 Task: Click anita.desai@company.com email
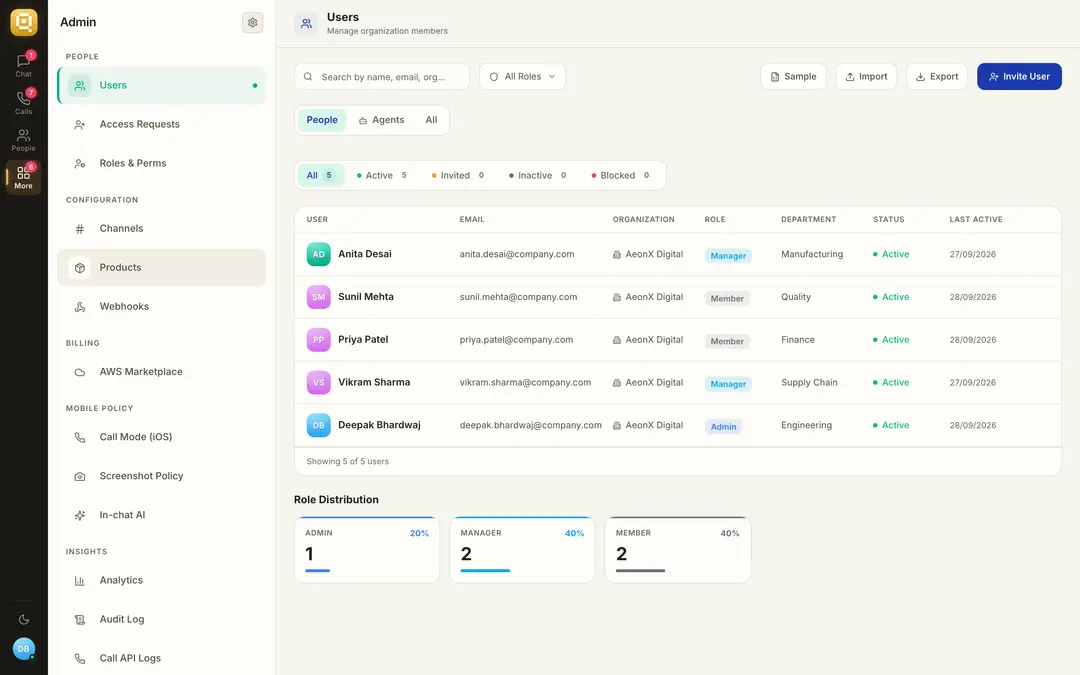pos(517,254)
